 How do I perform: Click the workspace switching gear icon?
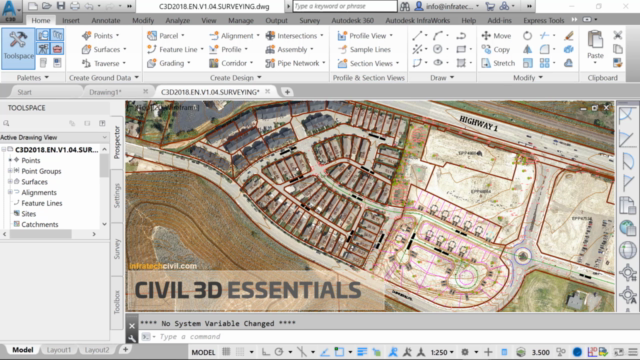pyautogui.click(x=464, y=352)
